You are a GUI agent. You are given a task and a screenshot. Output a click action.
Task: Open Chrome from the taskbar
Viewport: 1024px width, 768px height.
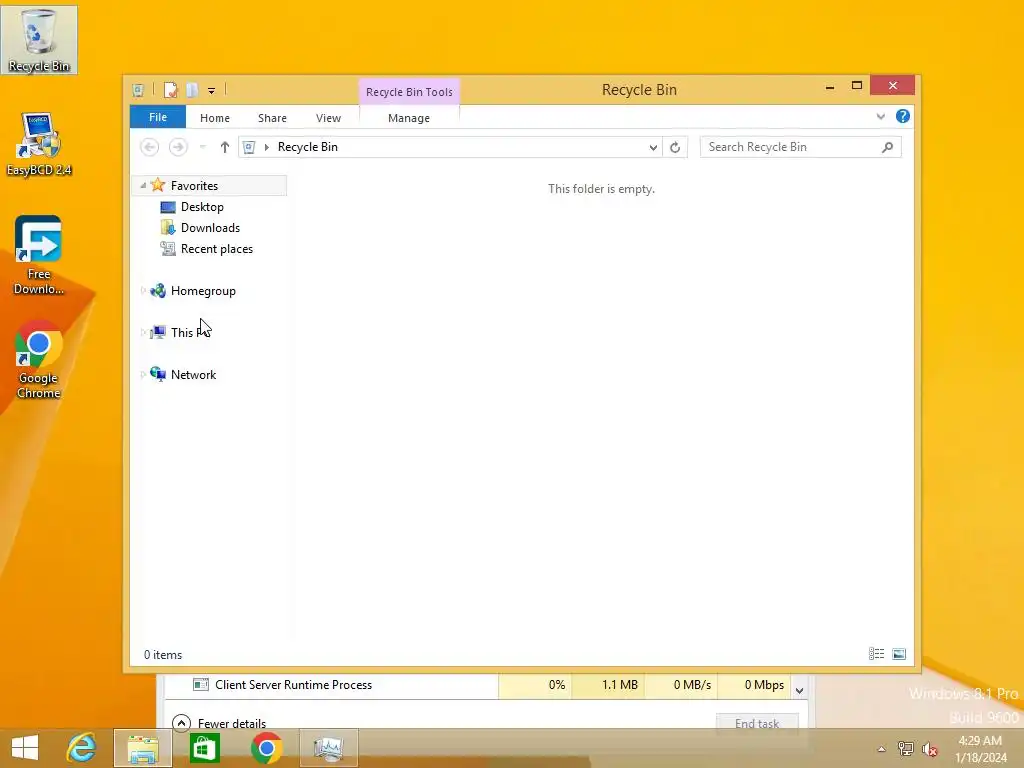266,748
